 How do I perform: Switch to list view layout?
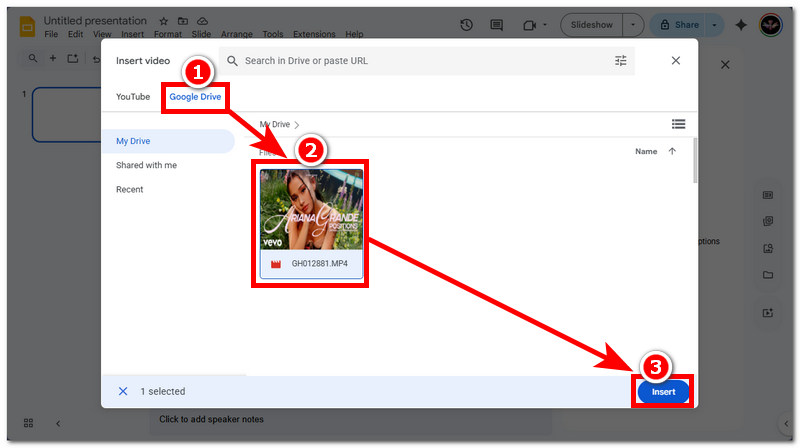coord(679,124)
